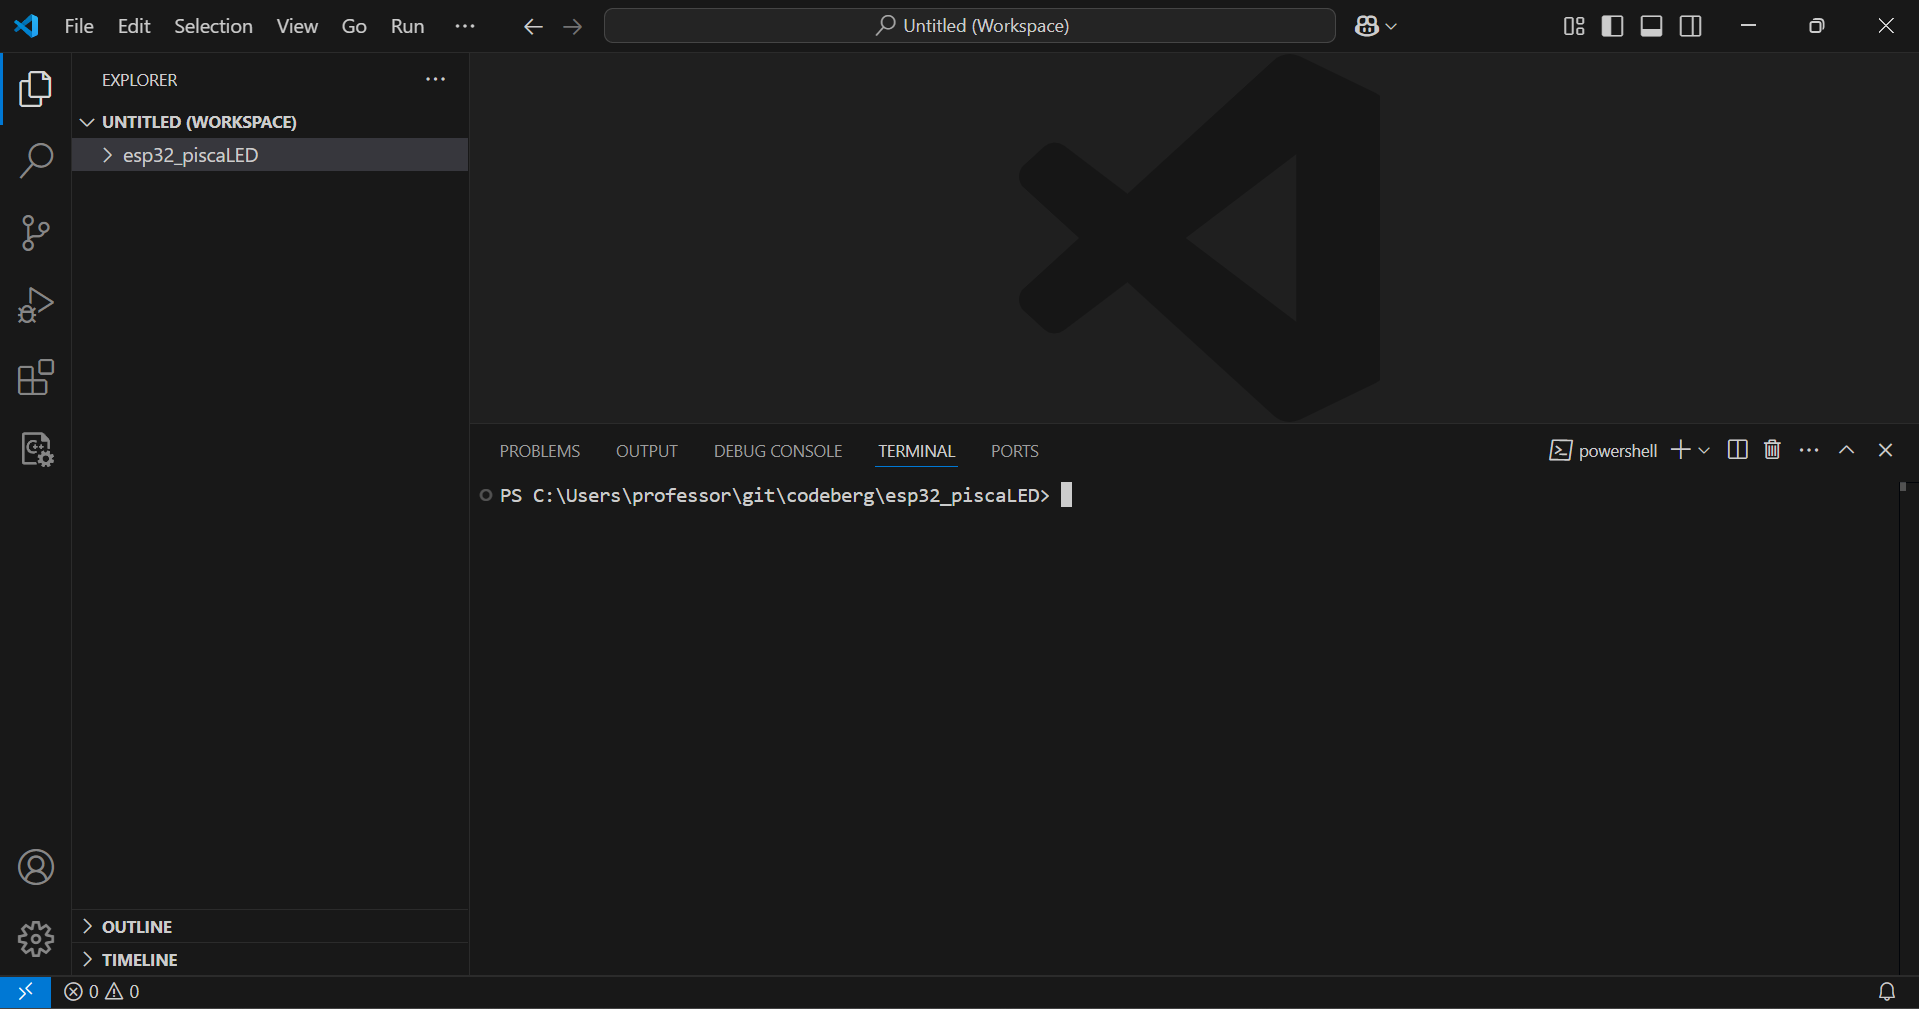
Task: Open the Copilot chat icon
Action: pos(1367,26)
